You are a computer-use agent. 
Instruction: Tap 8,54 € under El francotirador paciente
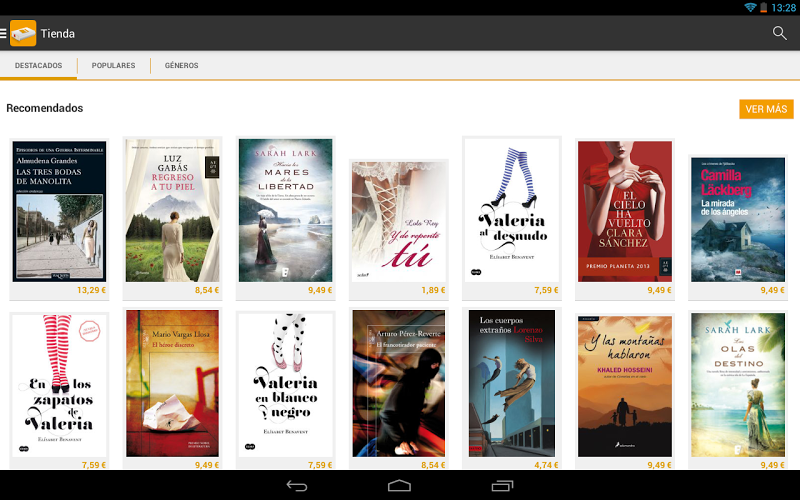(x=433, y=465)
